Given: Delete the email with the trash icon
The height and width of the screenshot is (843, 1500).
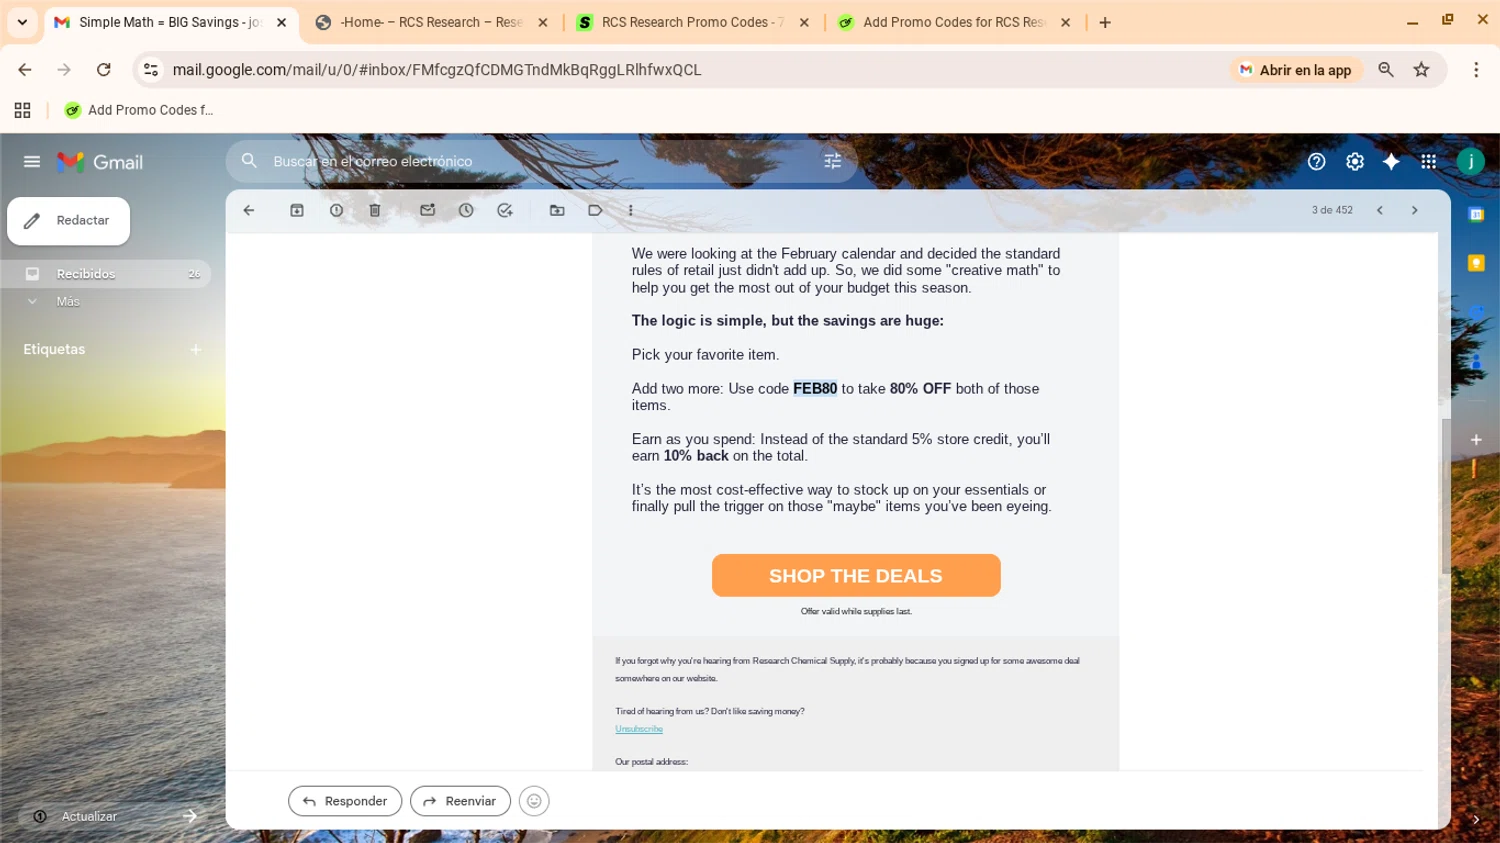Looking at the screenshot, I should point(375,210).
